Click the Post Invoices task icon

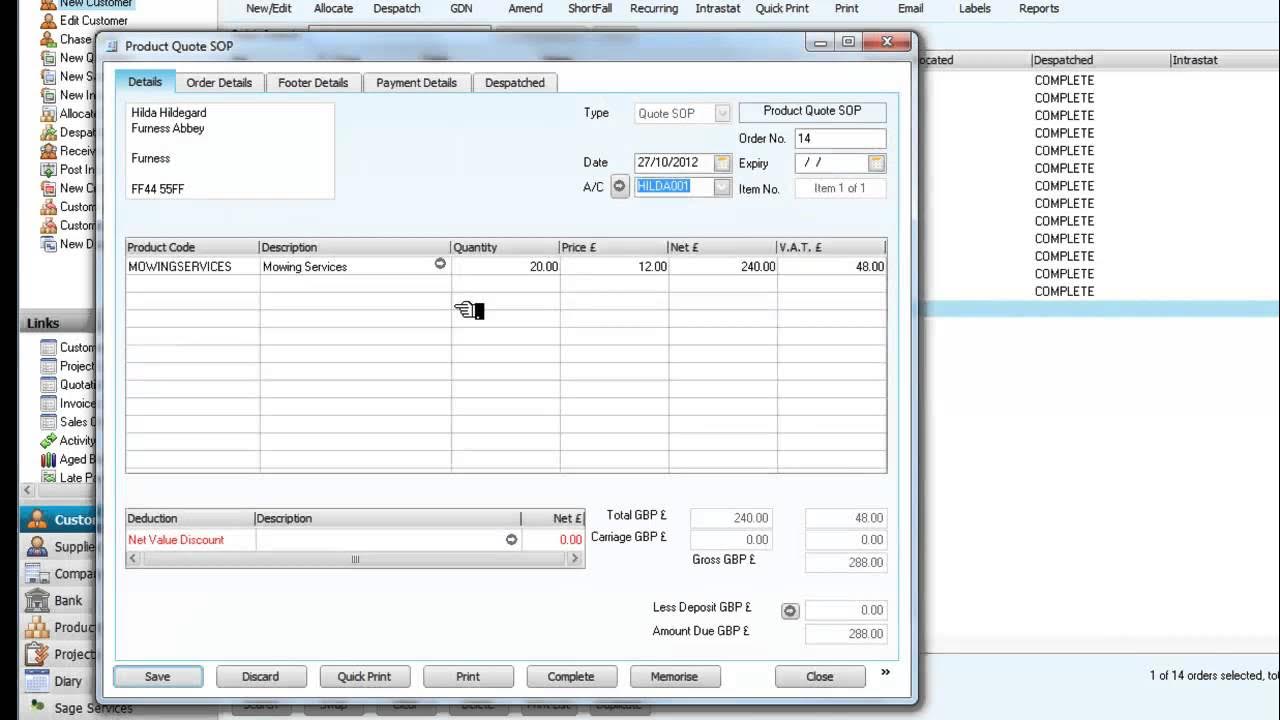tap(48, 169)
